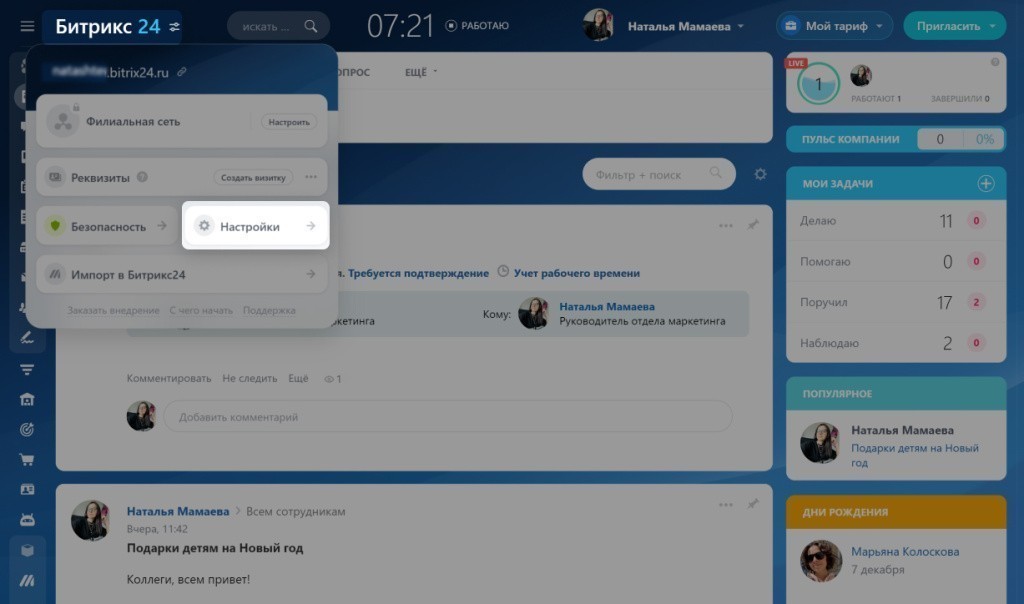The height and width of the screenshot is (604, 1024).
Task: Open the shopping cart section in the sidebar
Action: click(27, 460)
